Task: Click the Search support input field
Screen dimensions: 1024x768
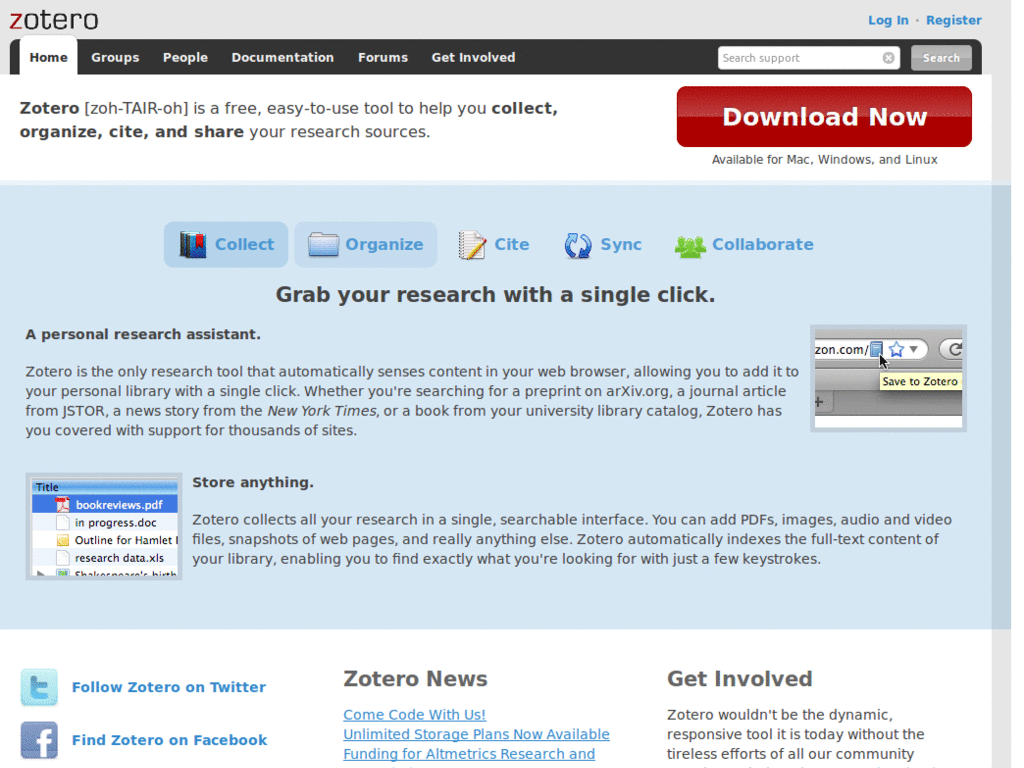Action: pos(801,58)
